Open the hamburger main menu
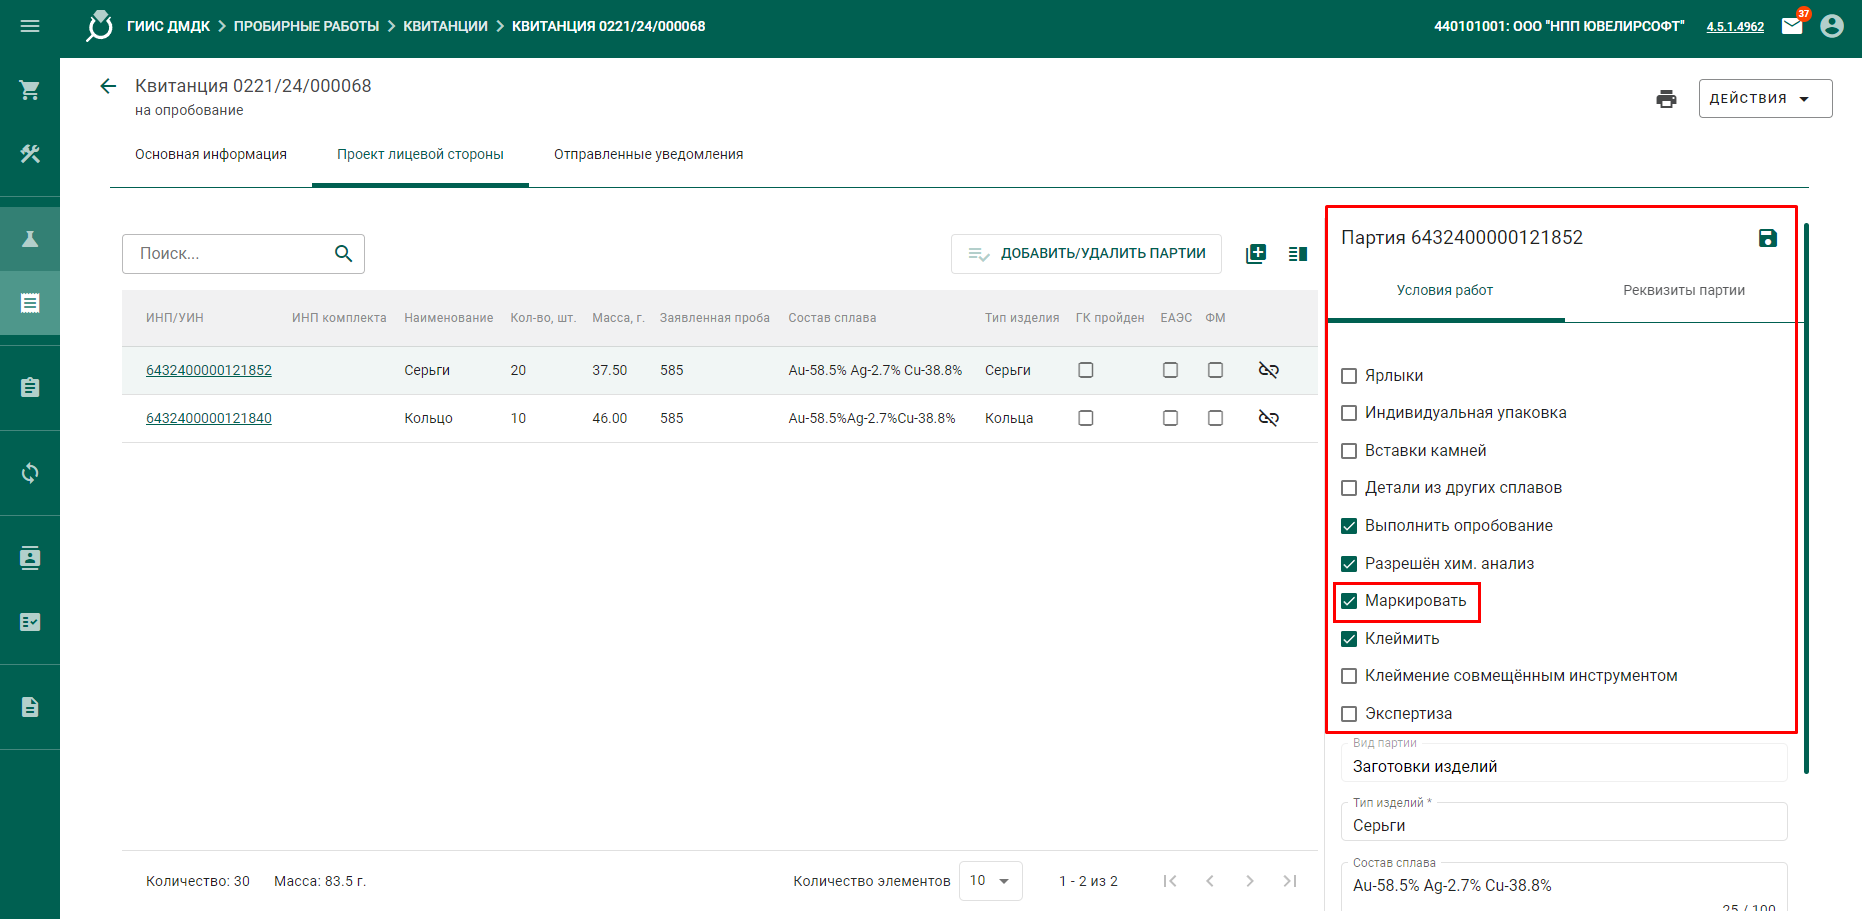This screenshot has width=1862, height=919. click(30, 26)
